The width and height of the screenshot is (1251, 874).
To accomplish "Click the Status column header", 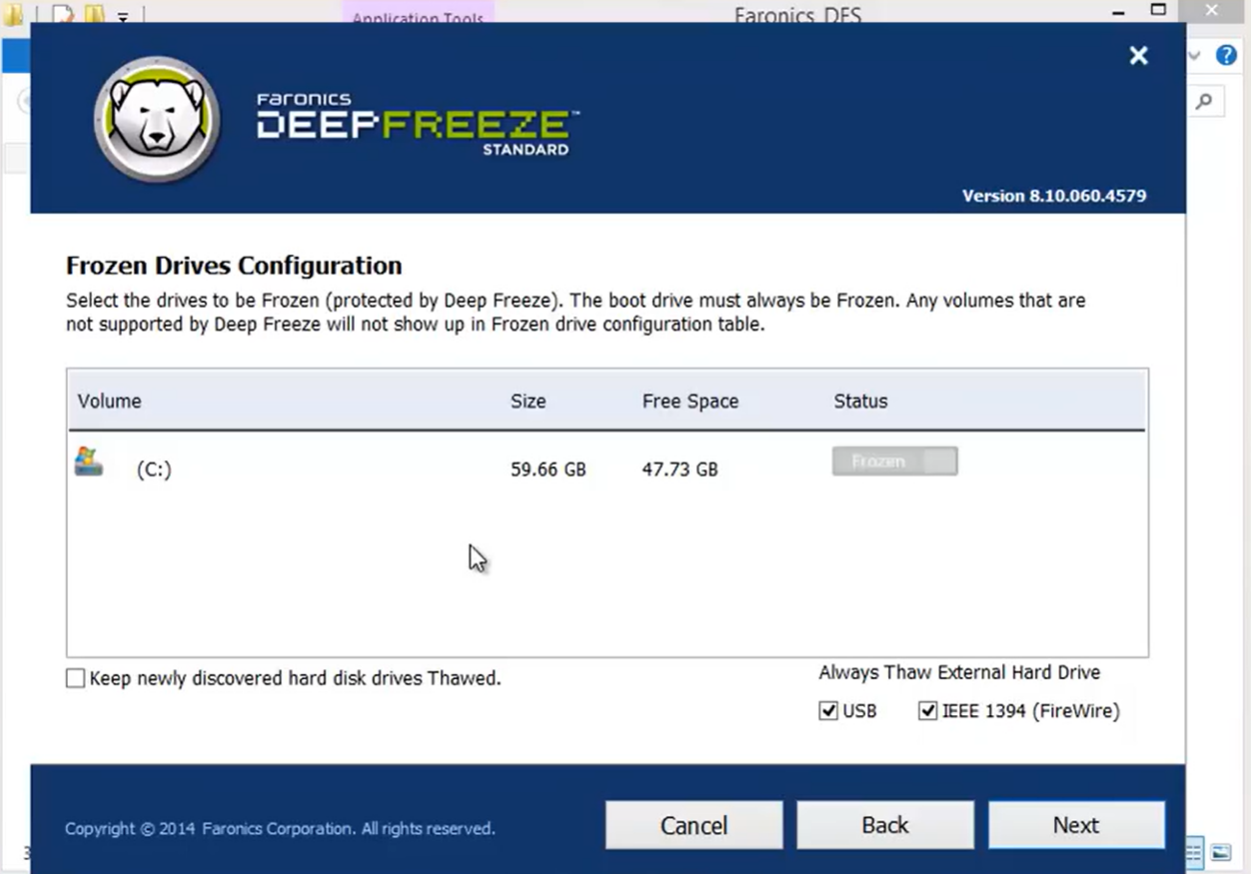I will point(861,401).
